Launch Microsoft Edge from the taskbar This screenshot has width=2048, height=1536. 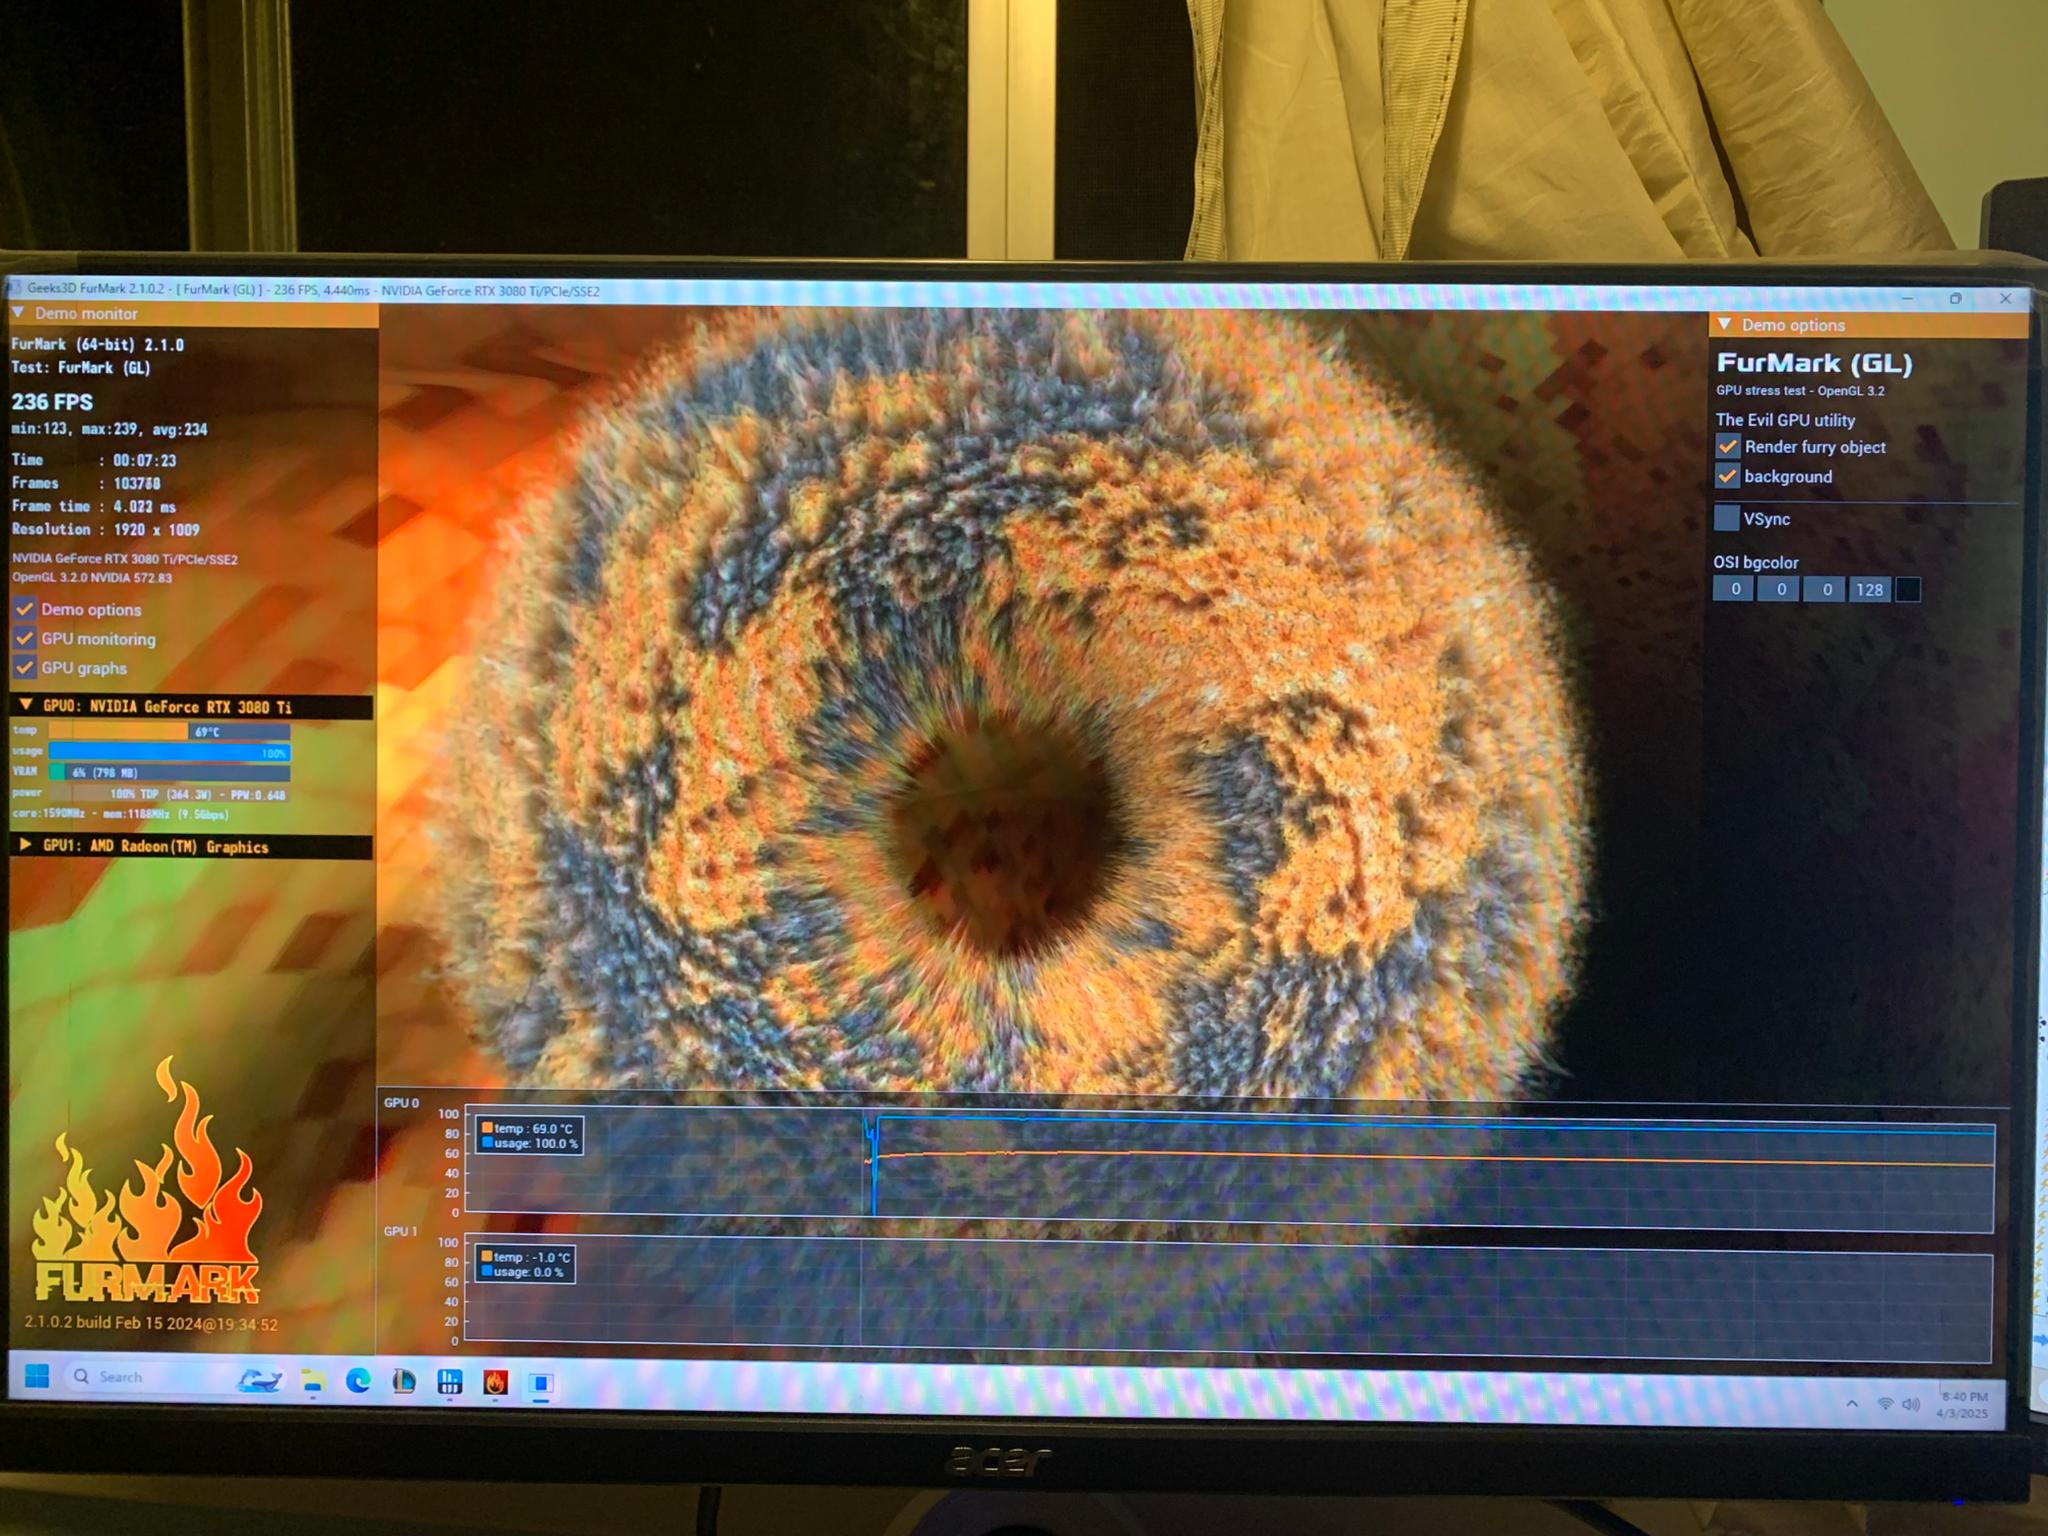click(x=358, y=1381)
